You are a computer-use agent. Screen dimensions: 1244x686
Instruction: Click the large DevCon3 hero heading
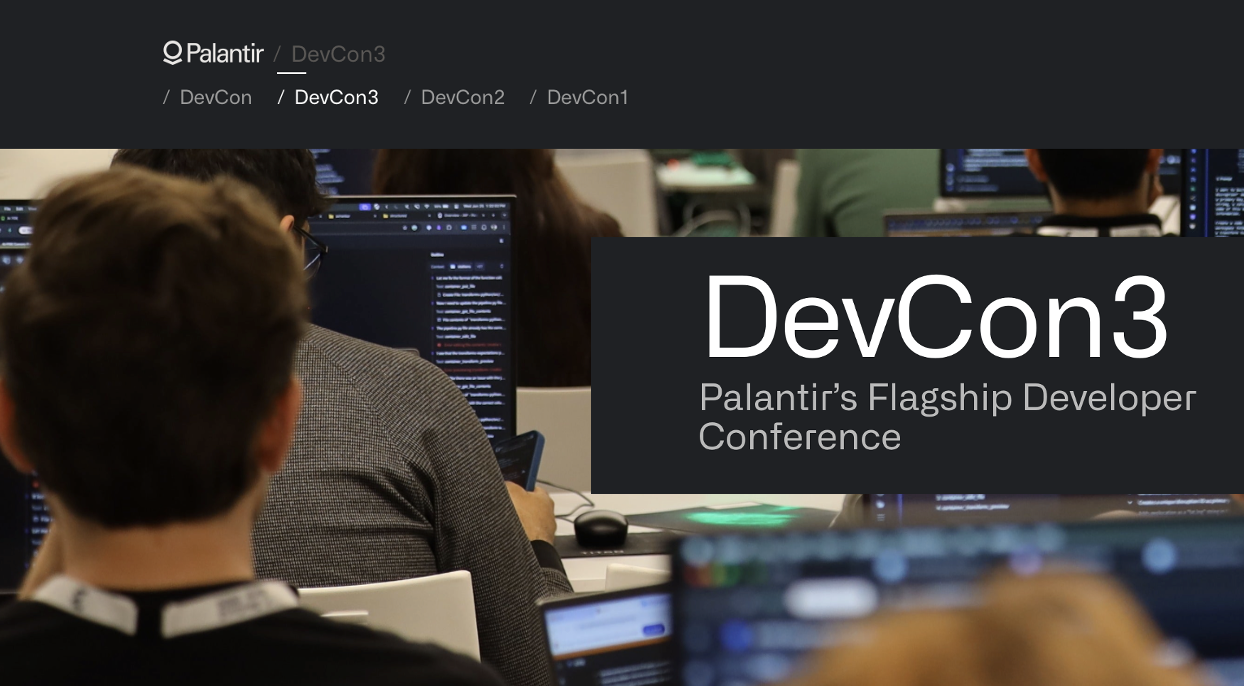point(935,318)
